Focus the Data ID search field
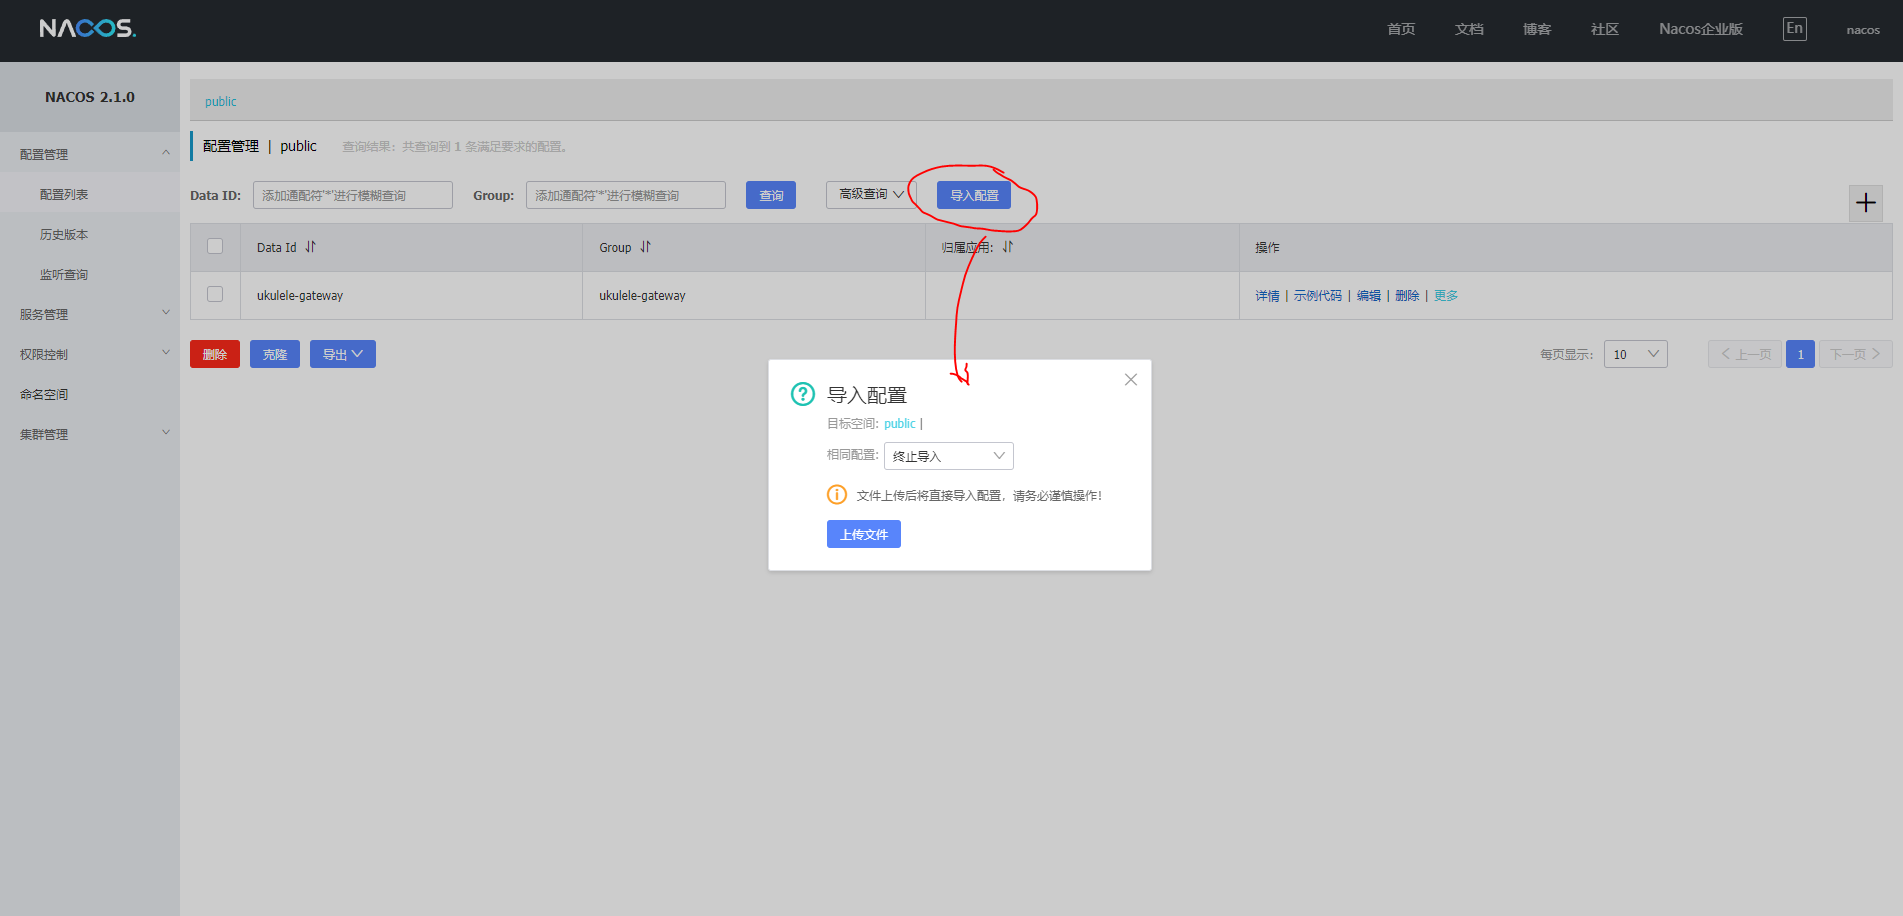1903x916 pixels. tap(353, 195)
